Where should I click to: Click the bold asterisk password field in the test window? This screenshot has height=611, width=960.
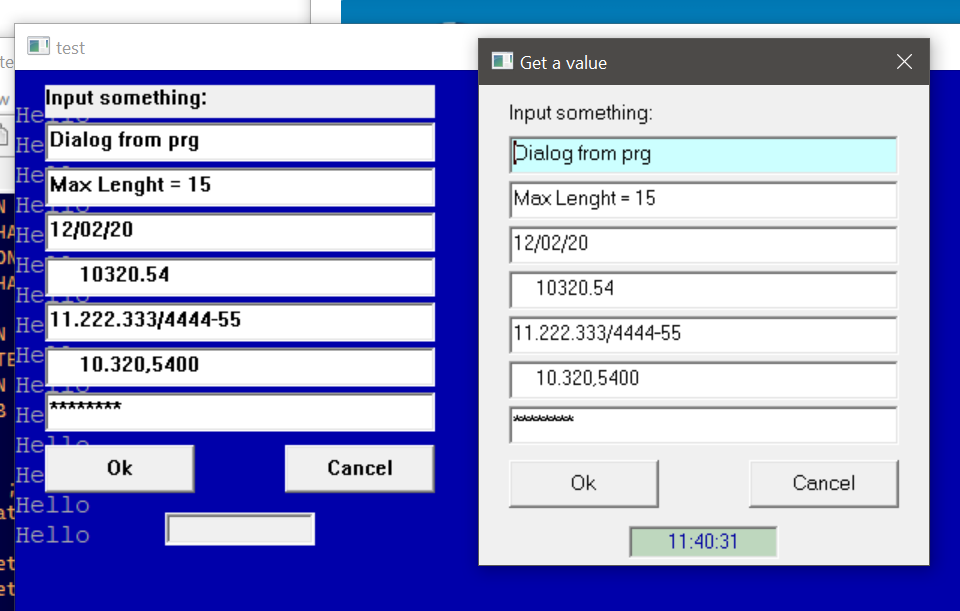(x=240, y=412)
